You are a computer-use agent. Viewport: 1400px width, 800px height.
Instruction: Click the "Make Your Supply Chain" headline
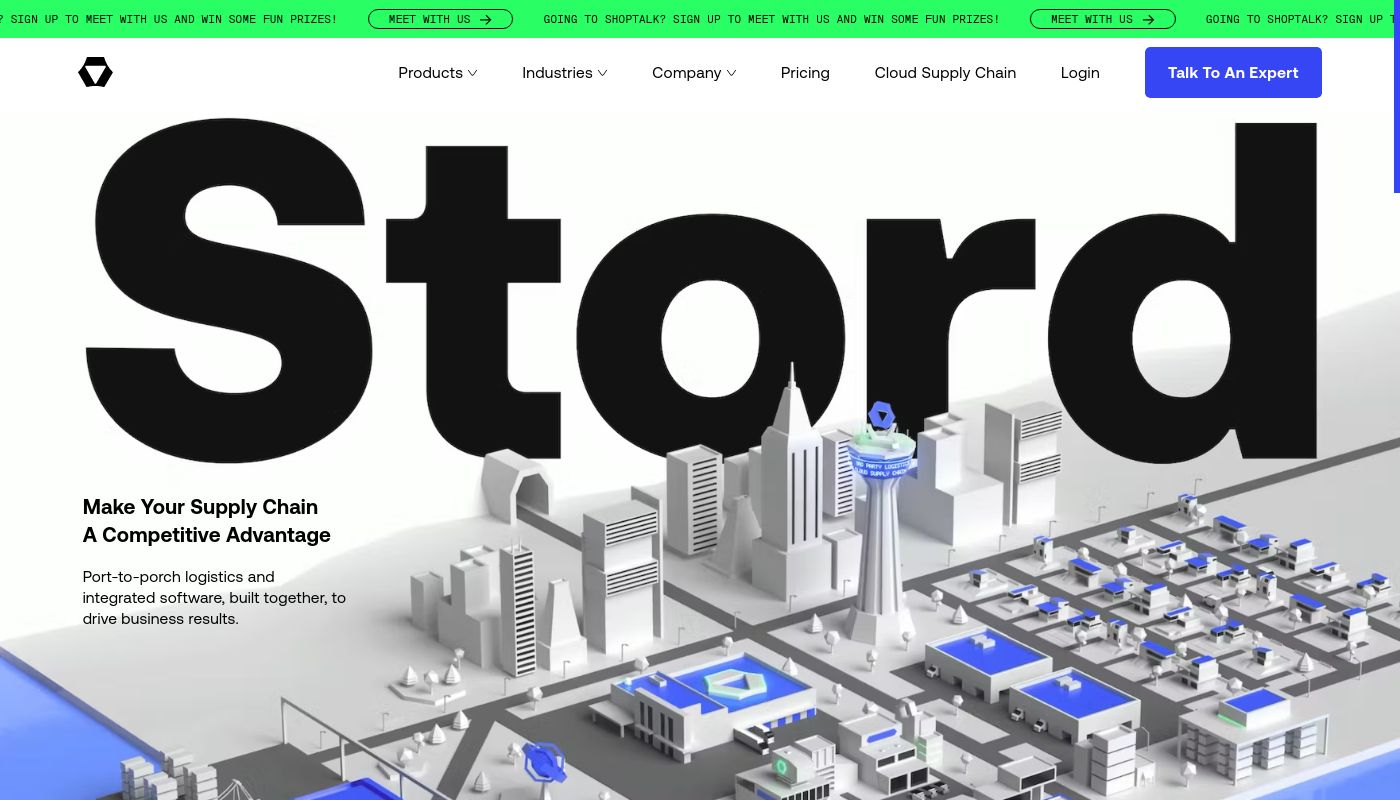click(x=206, y=521)
